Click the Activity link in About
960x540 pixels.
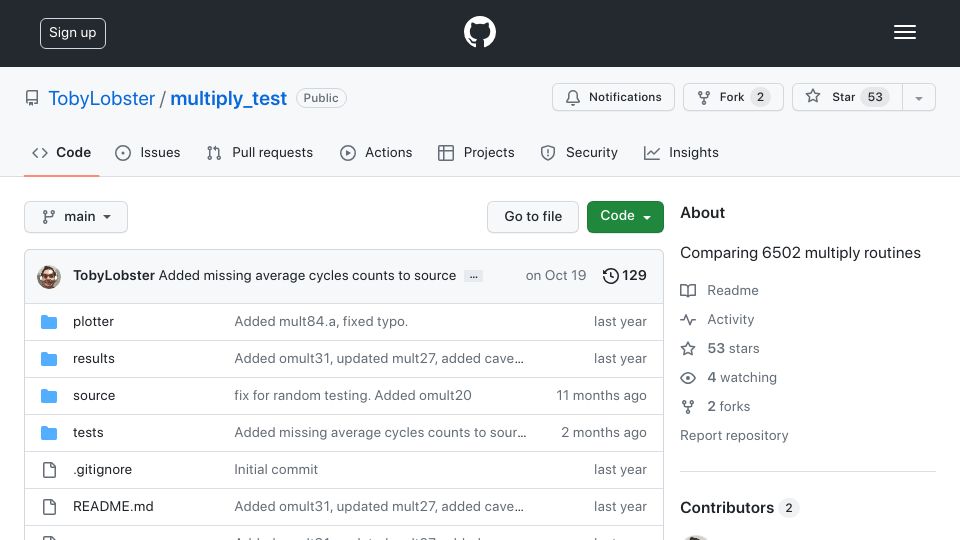(x=730, y=320)
